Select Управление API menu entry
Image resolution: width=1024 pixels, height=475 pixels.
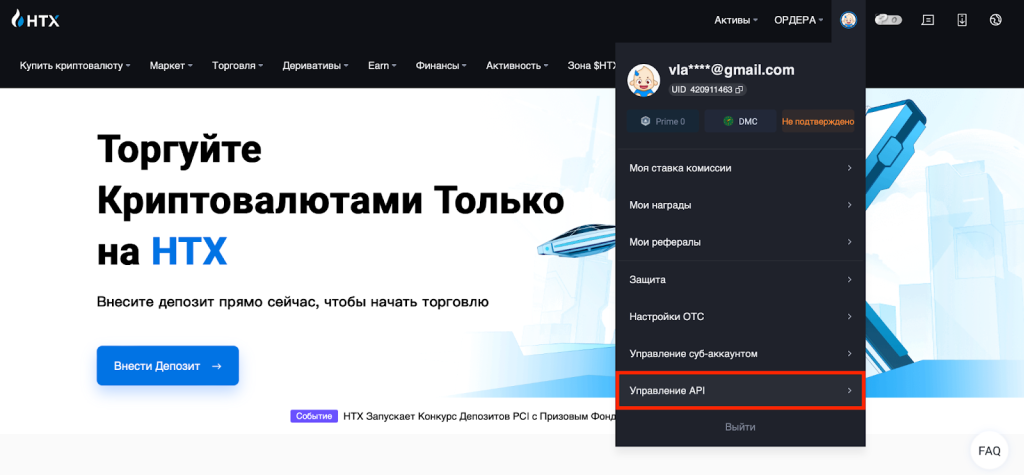[x=740, y=390]
